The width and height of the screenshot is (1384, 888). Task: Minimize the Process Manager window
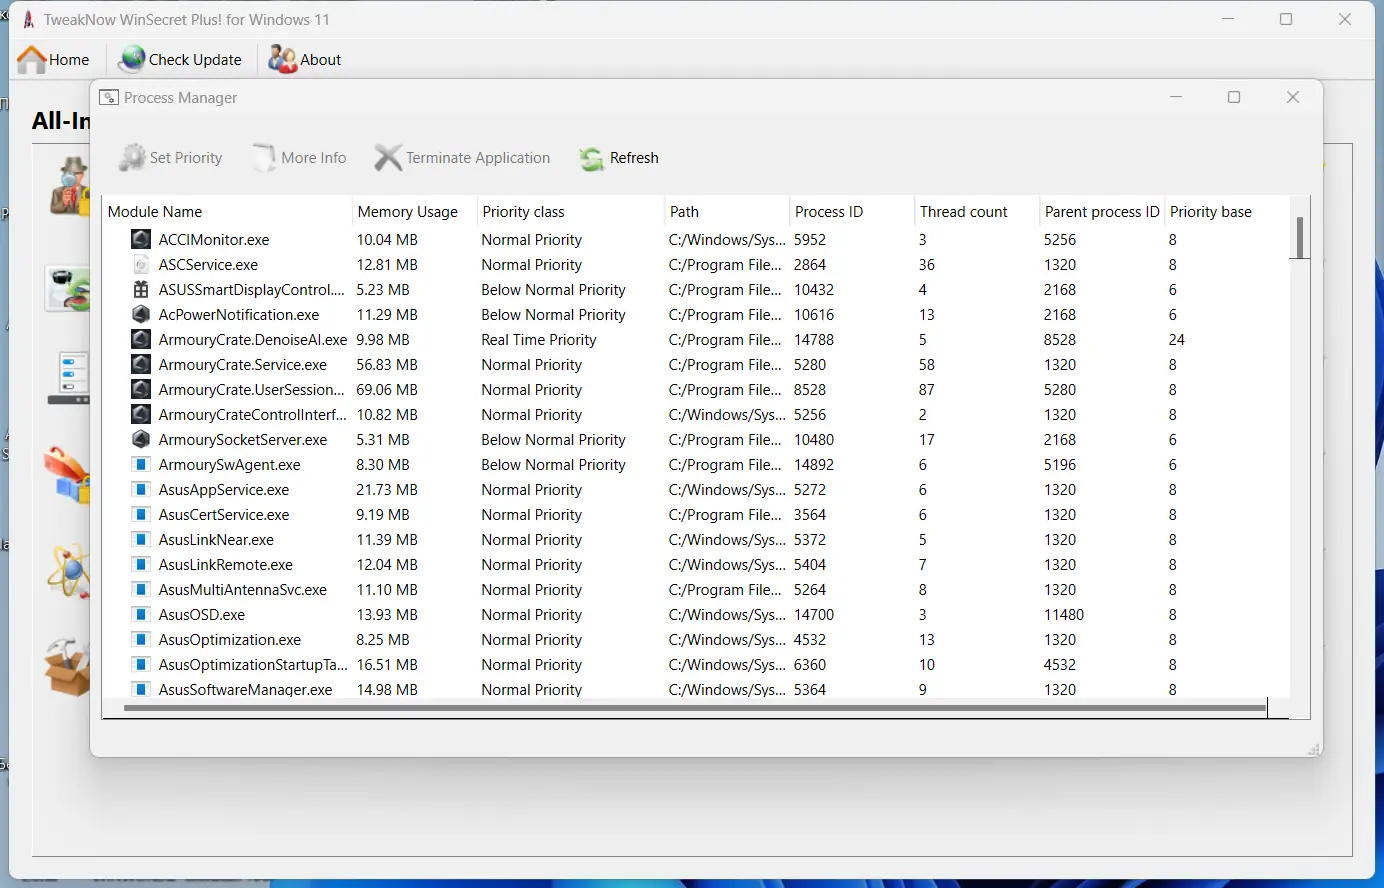pos(1176,97)
